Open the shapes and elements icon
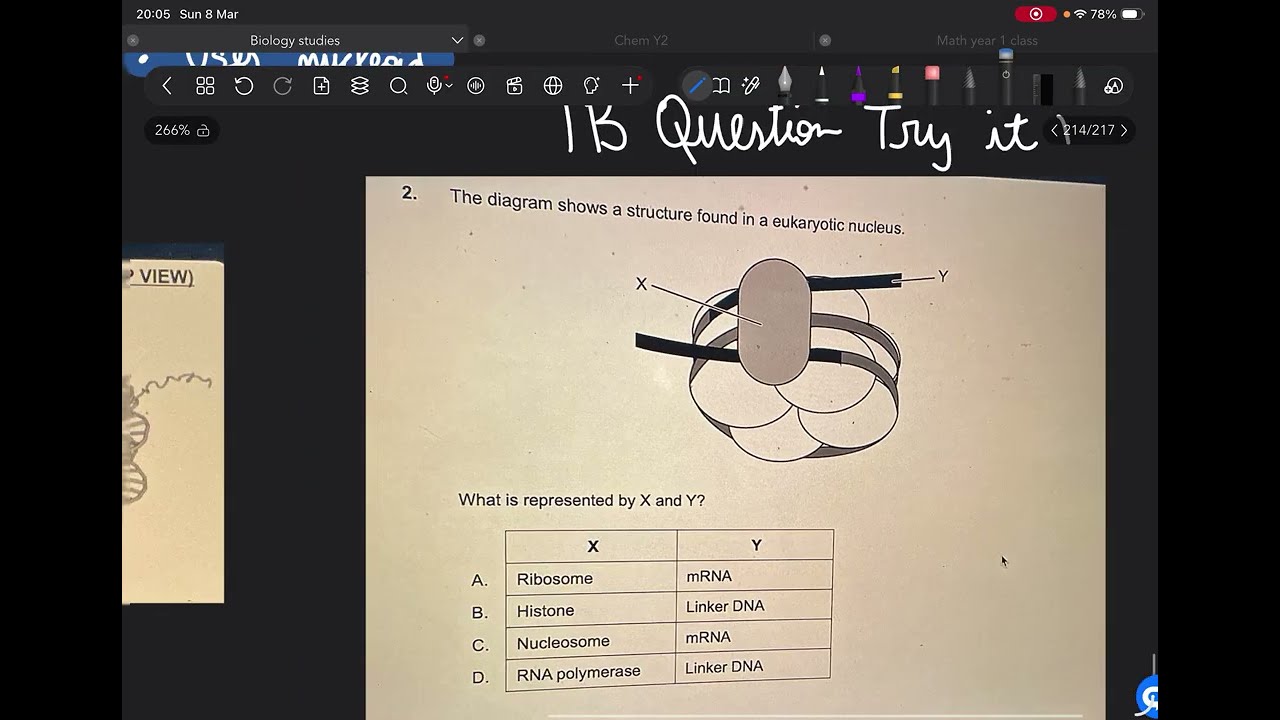Screen dimensions: 1280x720 coord(1114,86)
